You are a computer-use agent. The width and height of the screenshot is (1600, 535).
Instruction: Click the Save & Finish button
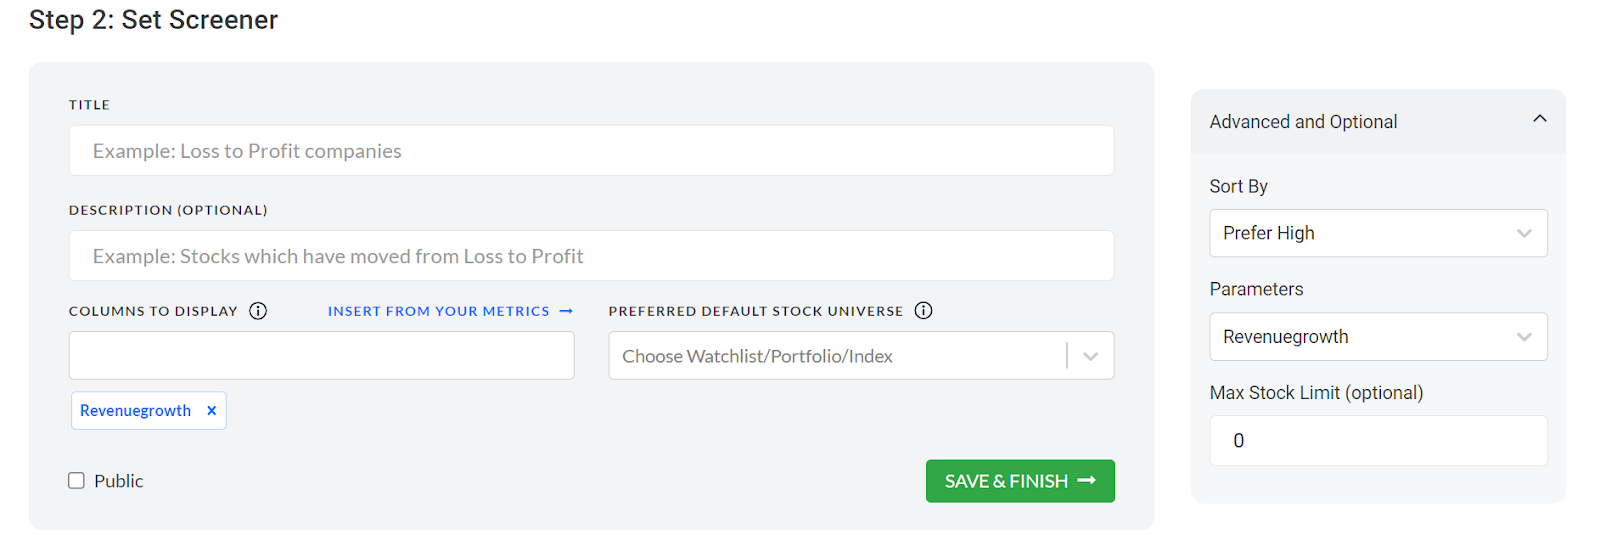pyautogui.click(x=1020, y=481)
